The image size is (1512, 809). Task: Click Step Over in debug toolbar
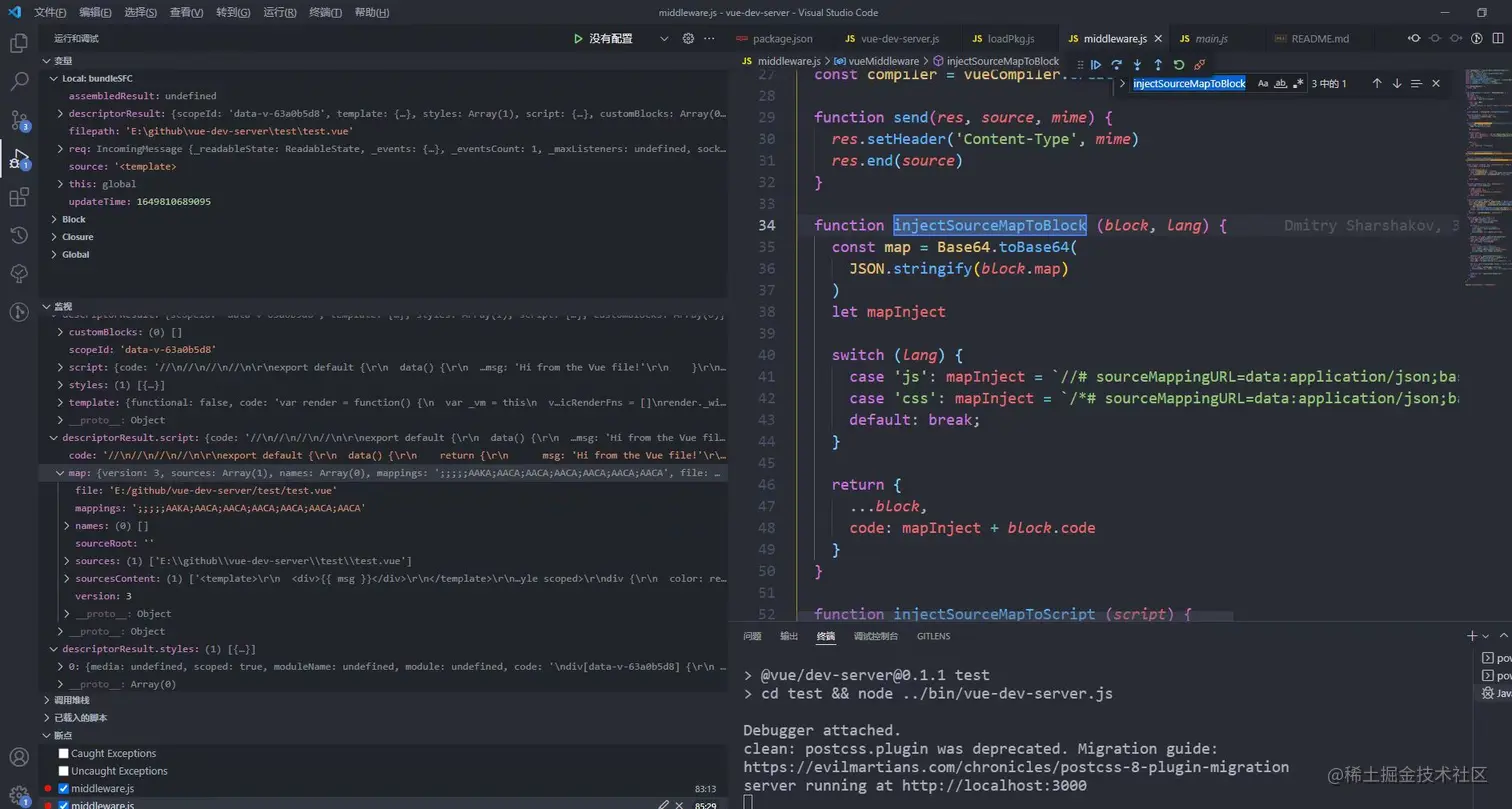[1116, 64]
